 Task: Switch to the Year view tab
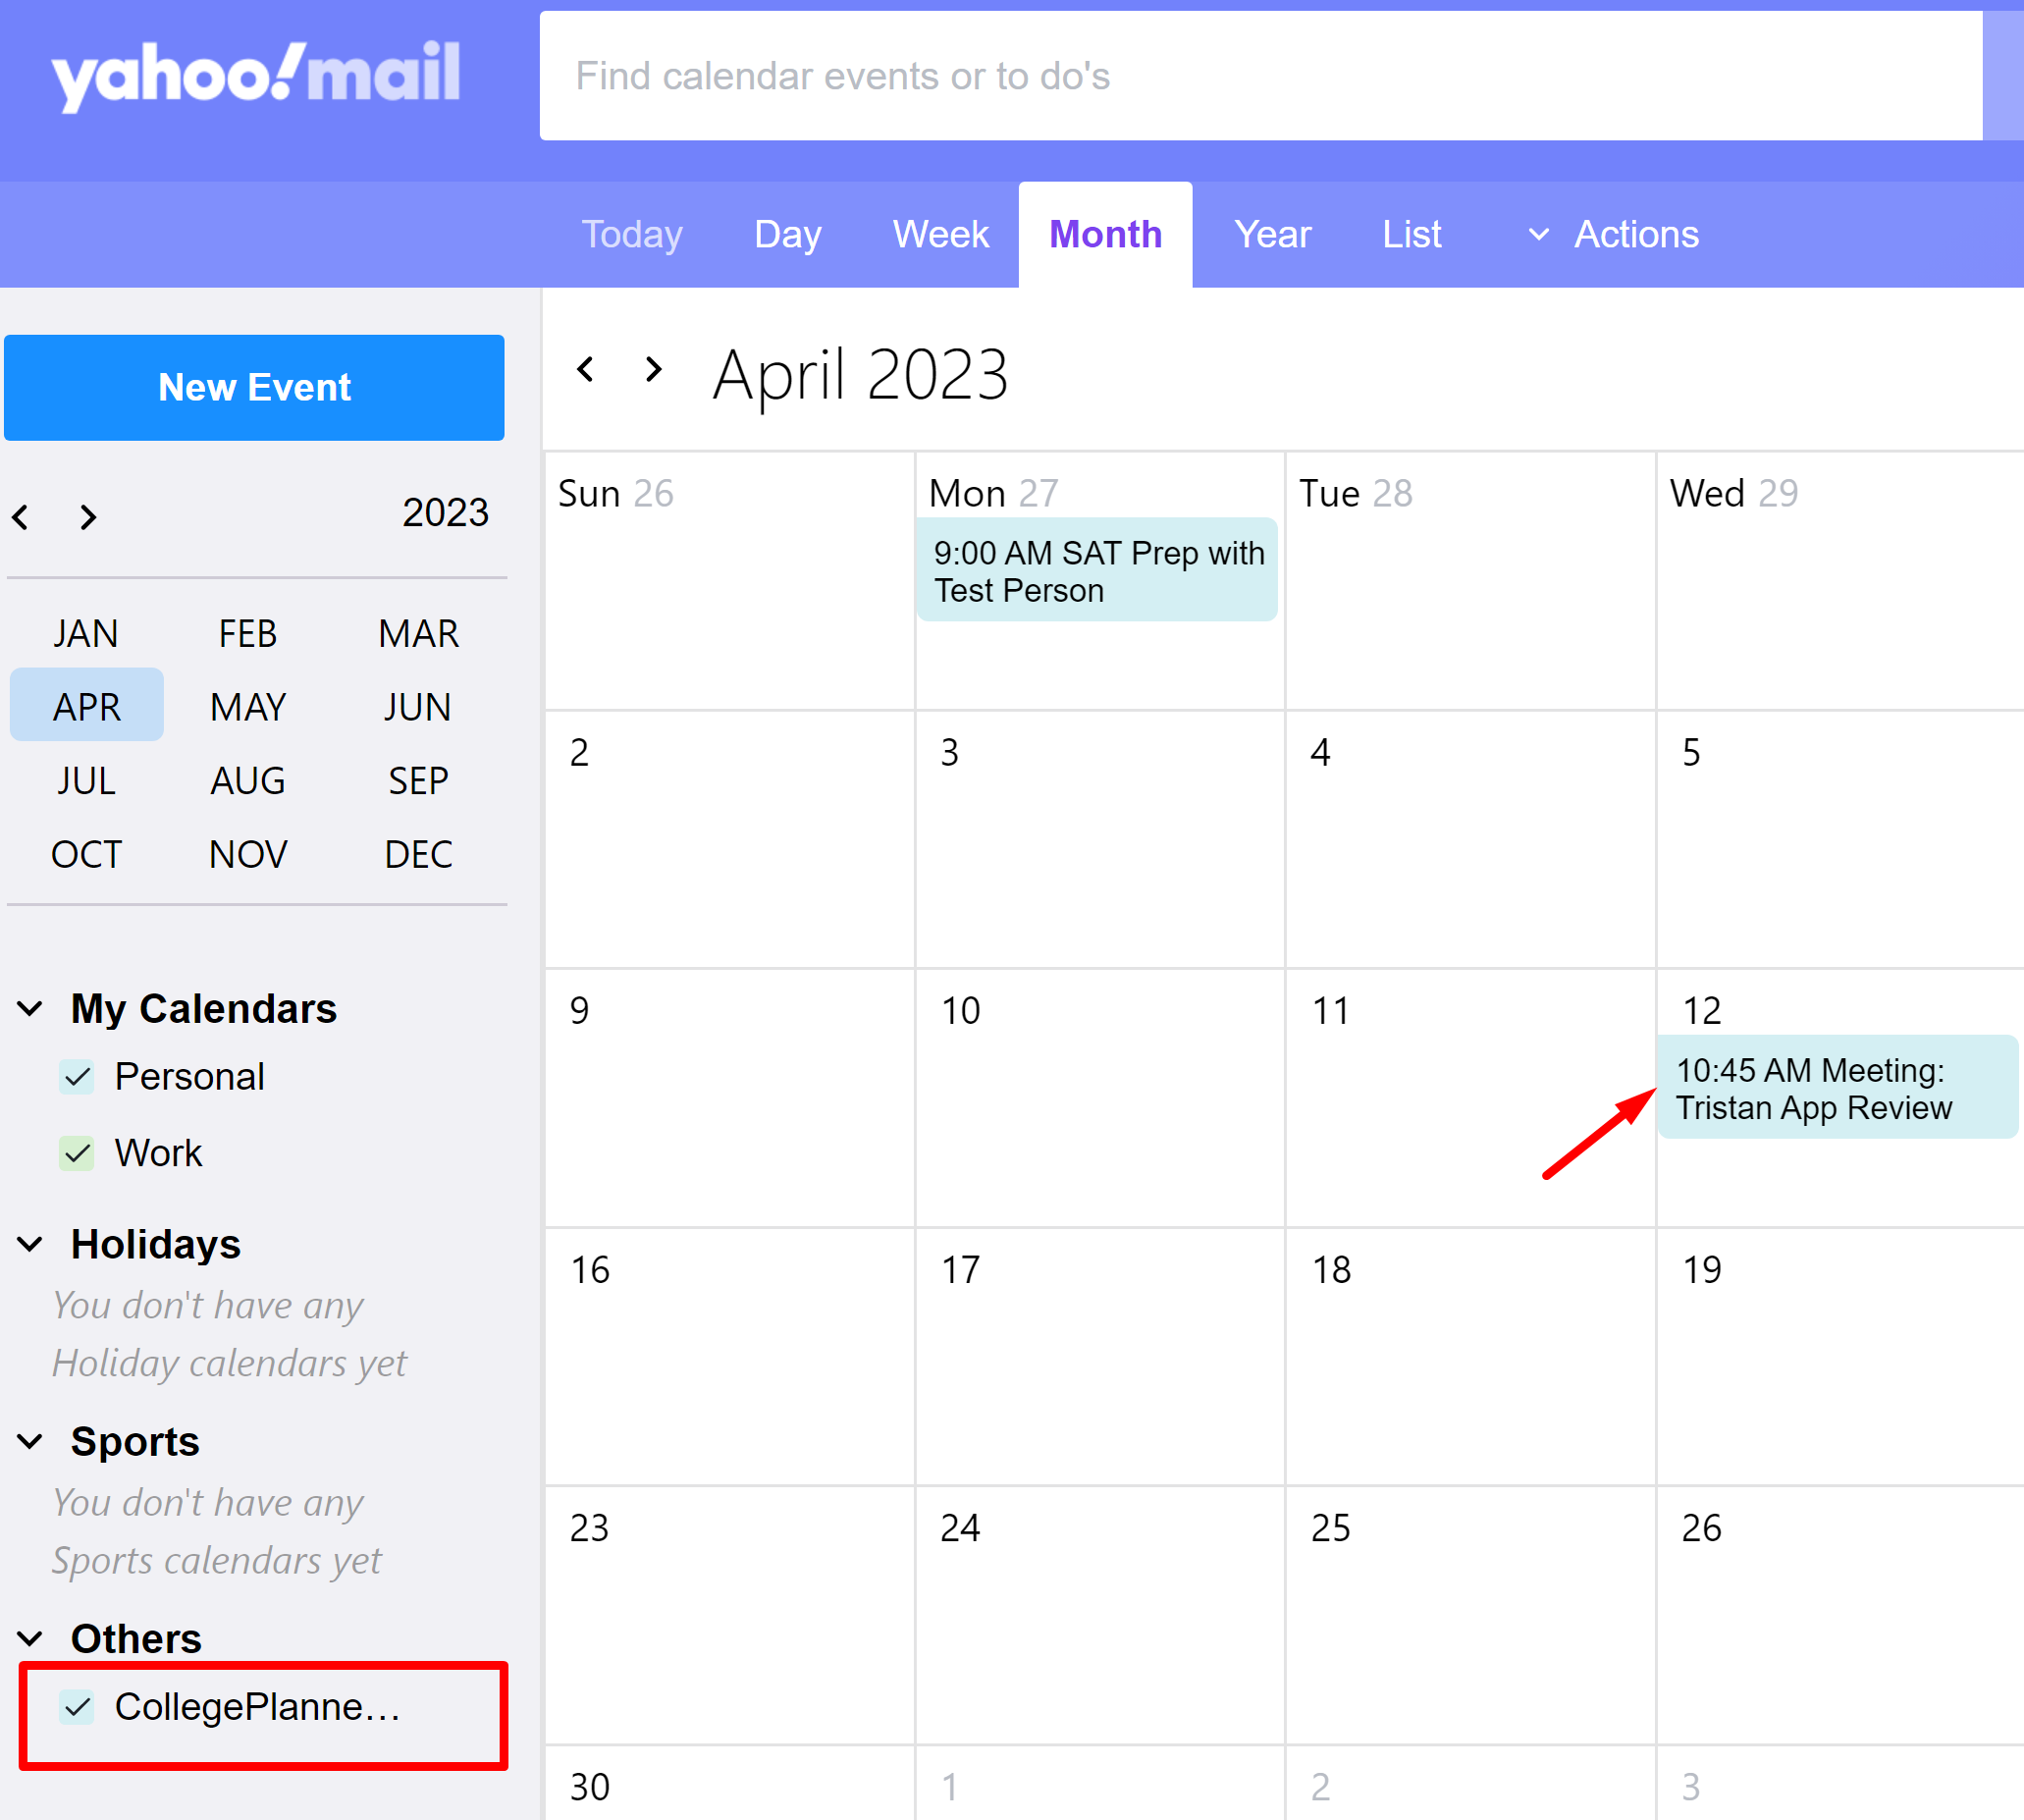click(x=1272, y=235)
